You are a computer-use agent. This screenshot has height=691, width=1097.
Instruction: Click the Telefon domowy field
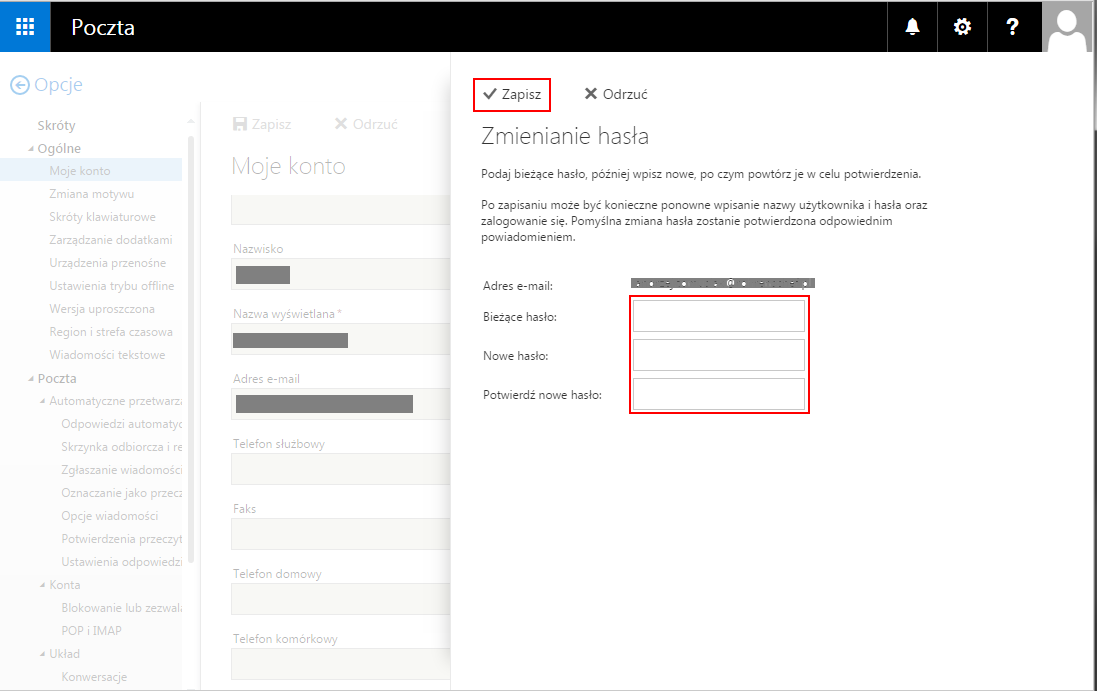coord(341,599)
